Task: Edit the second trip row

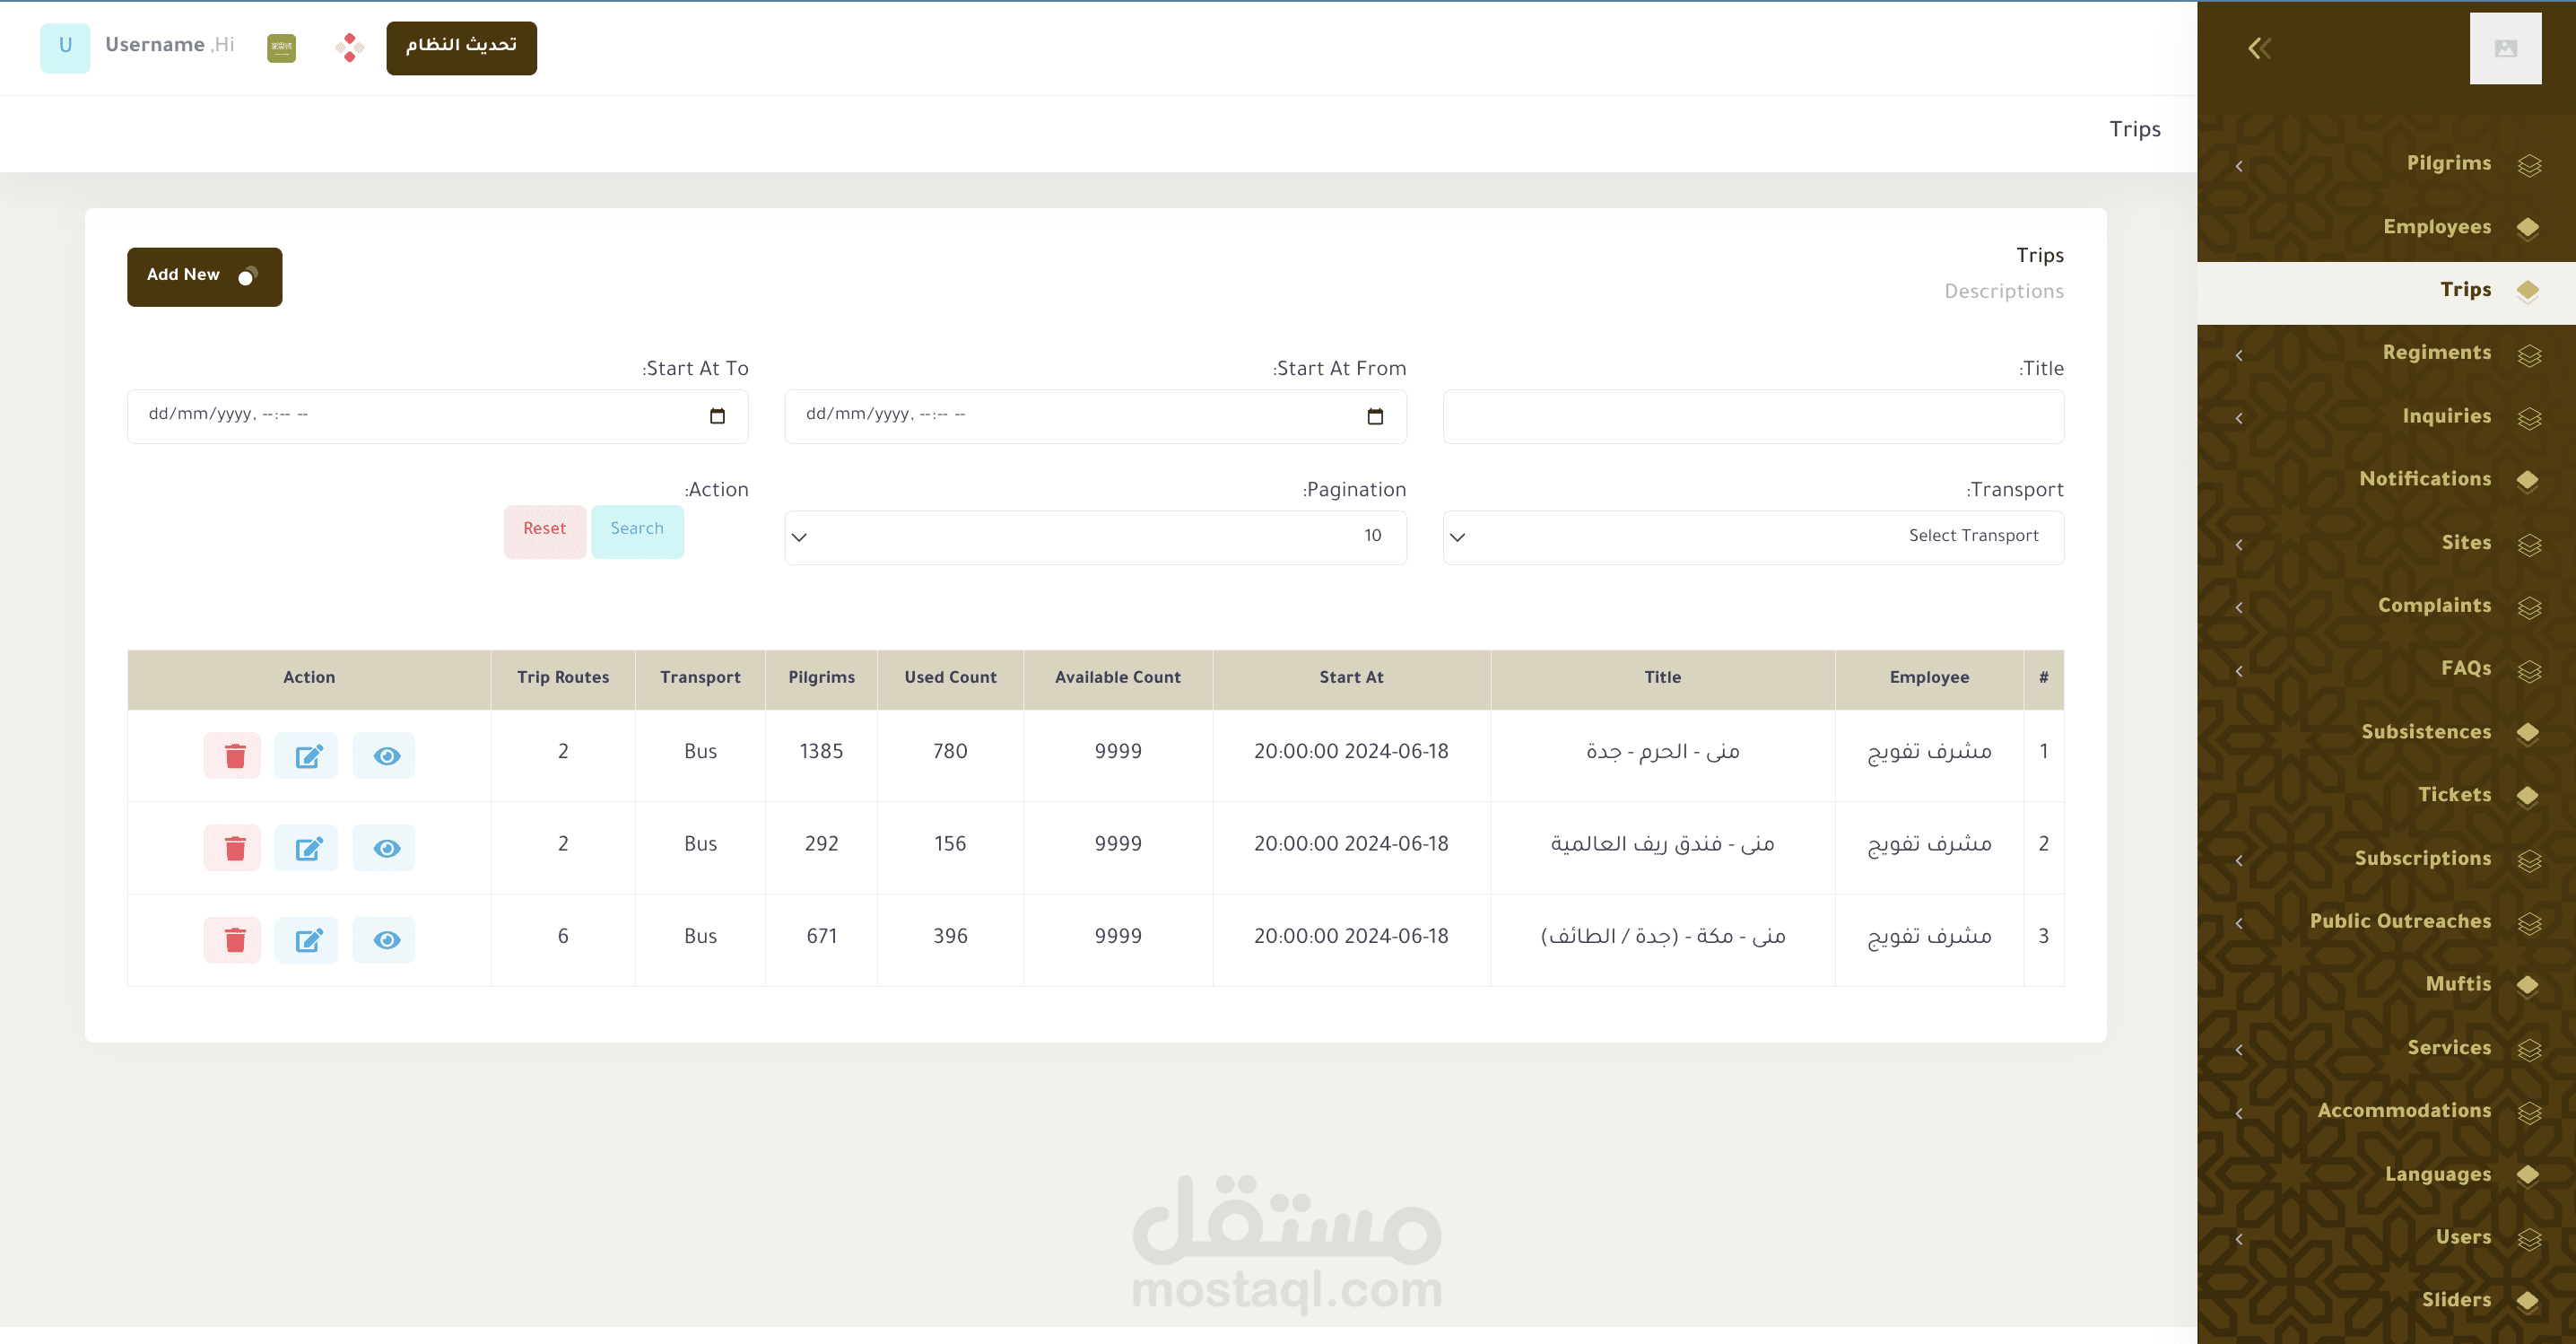Action: (307, 848)
